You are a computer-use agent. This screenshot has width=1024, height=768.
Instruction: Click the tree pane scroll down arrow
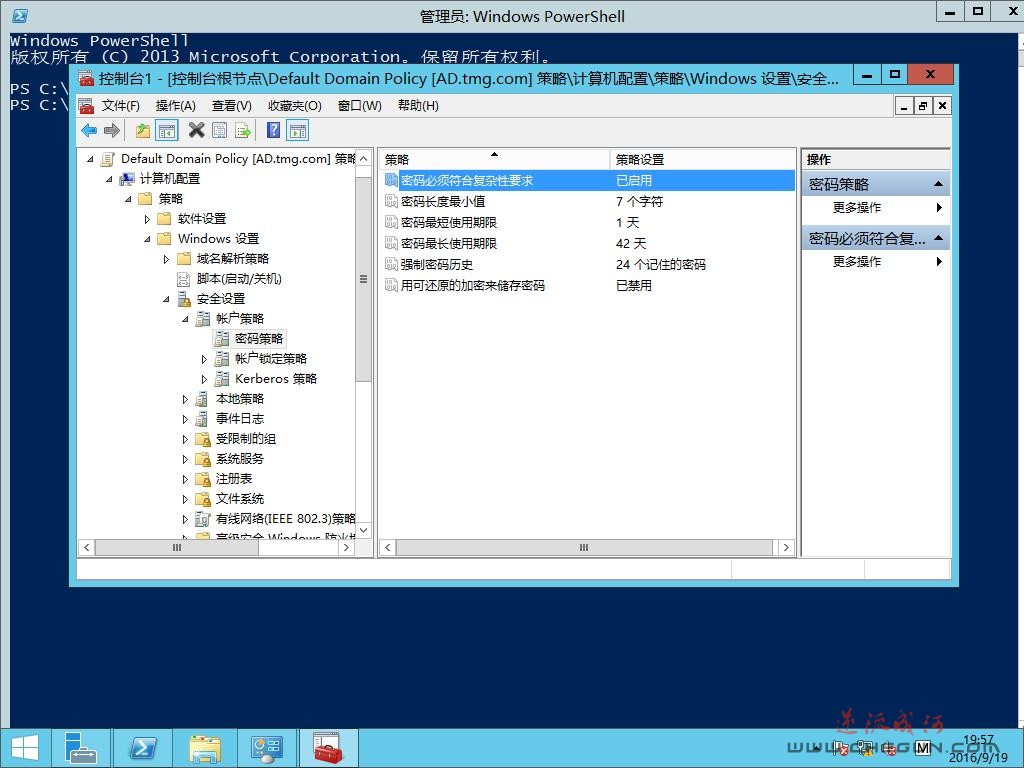click(364, 530)
